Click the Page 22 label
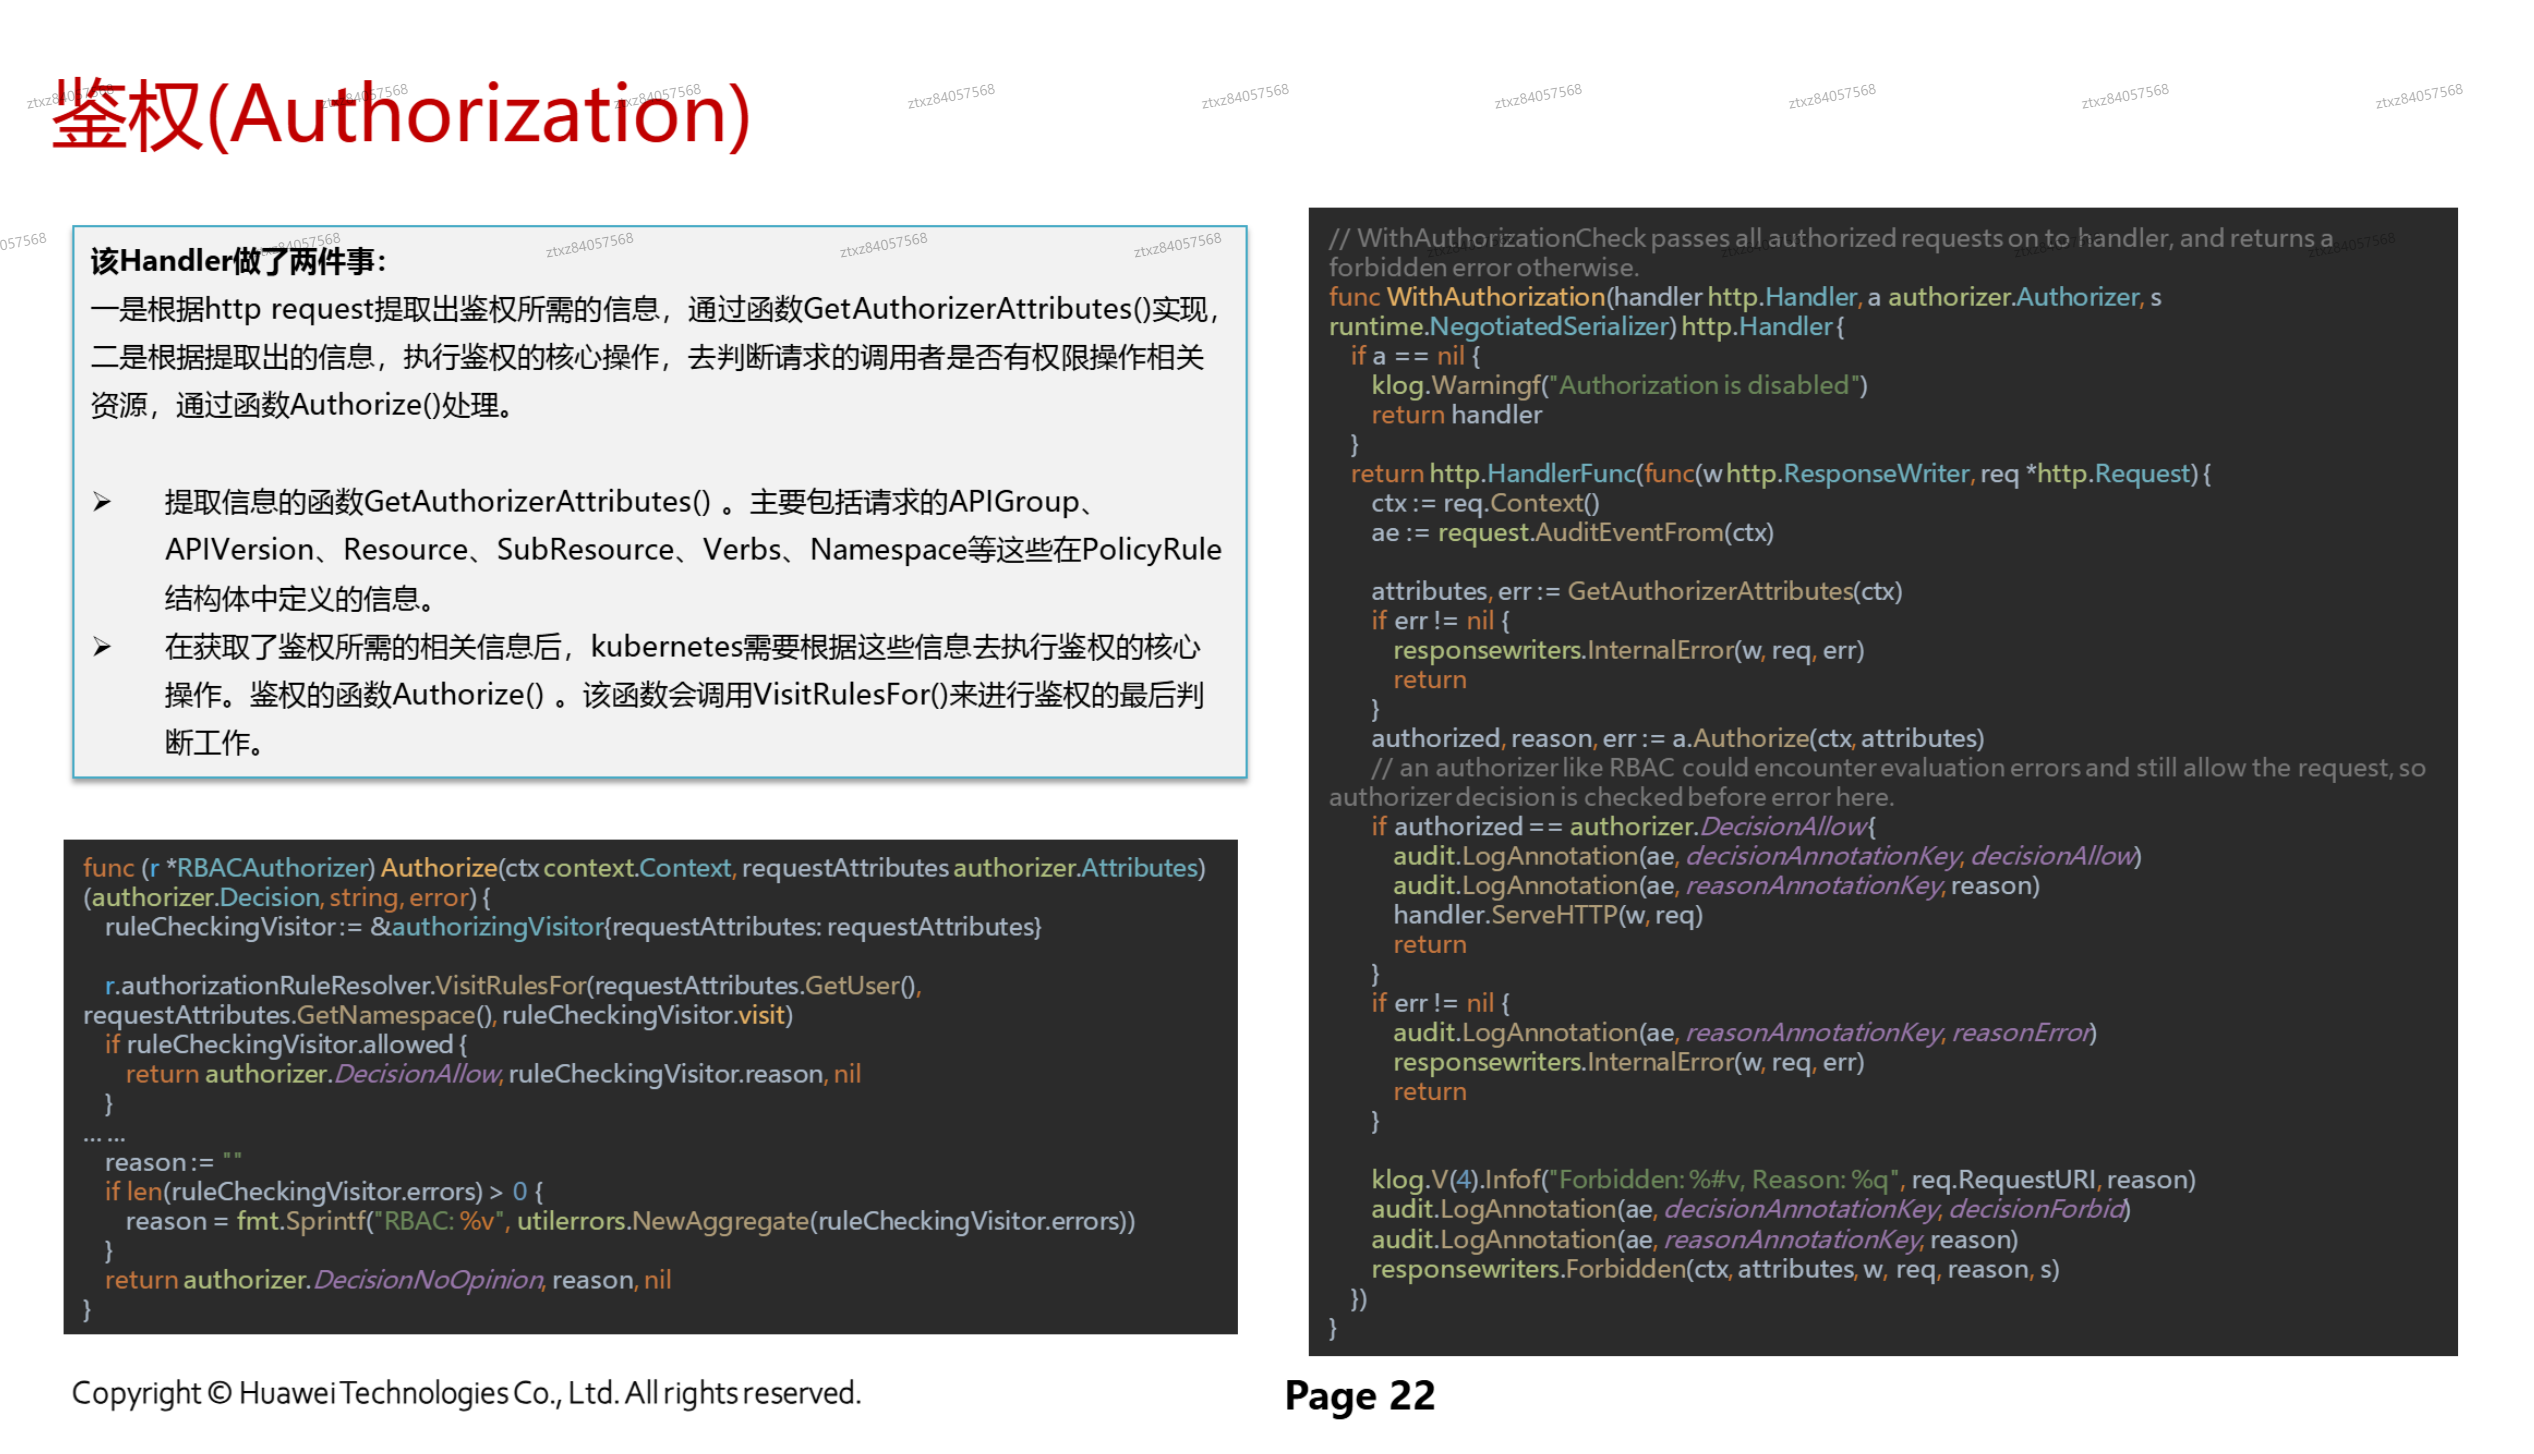This screenshot has width=2534, height=1454. pos(1359,1395)
